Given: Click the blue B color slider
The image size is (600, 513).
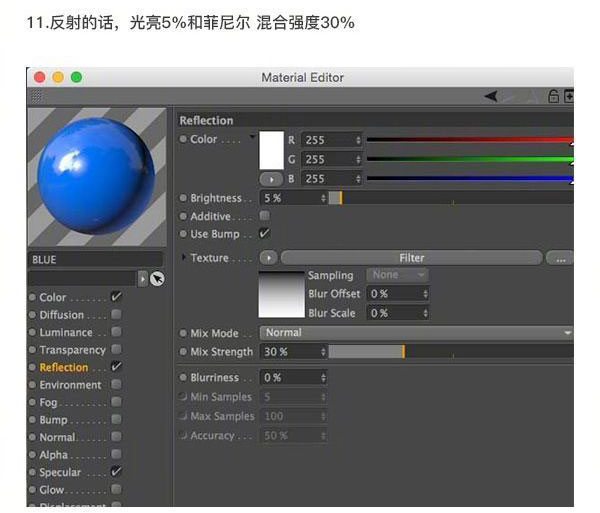Looking at the screenshot, I should 470,179.
